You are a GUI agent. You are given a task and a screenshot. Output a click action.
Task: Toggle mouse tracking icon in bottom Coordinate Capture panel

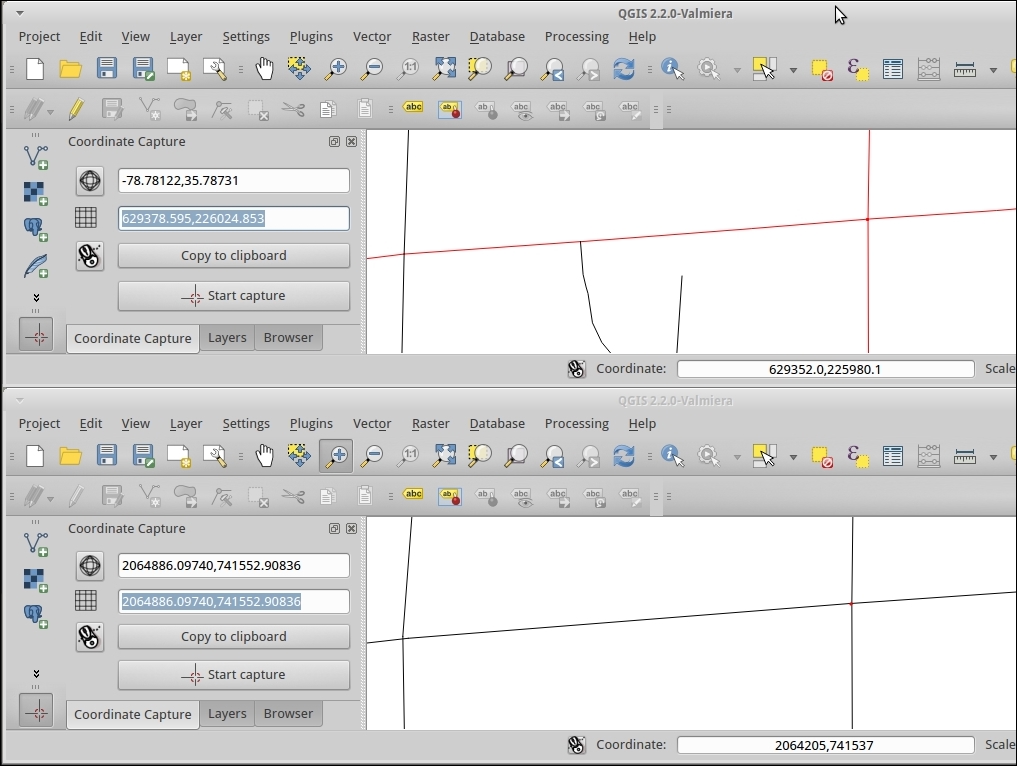(x=90, y=637)
